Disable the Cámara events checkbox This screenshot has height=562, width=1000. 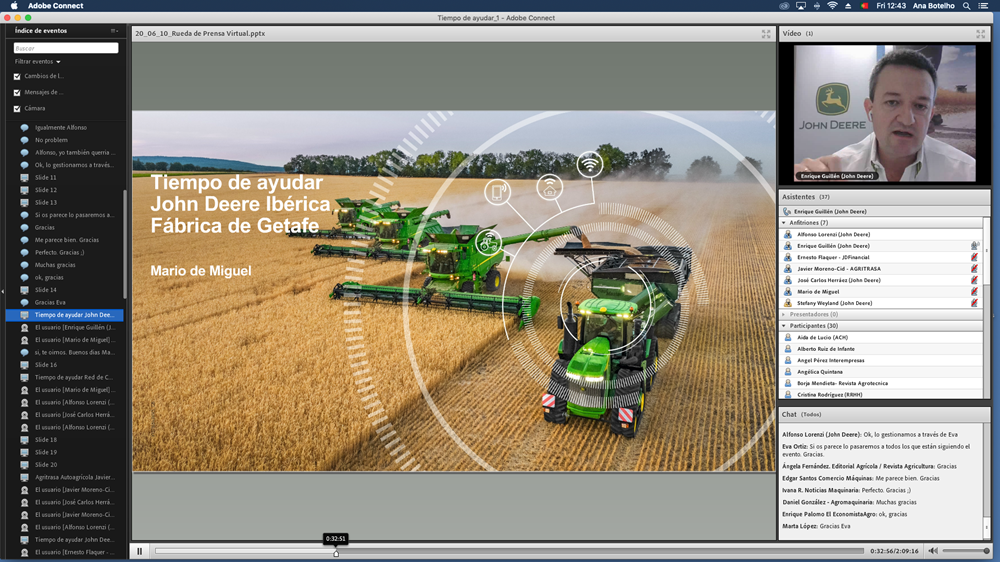coord(17,108)
